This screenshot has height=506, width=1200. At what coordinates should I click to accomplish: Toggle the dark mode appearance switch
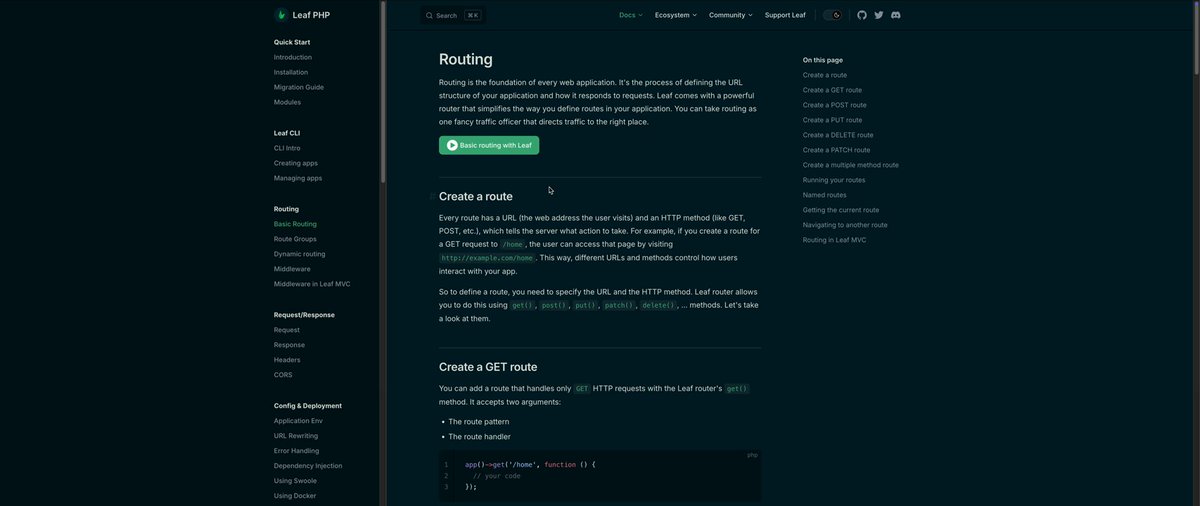point(832,15)
